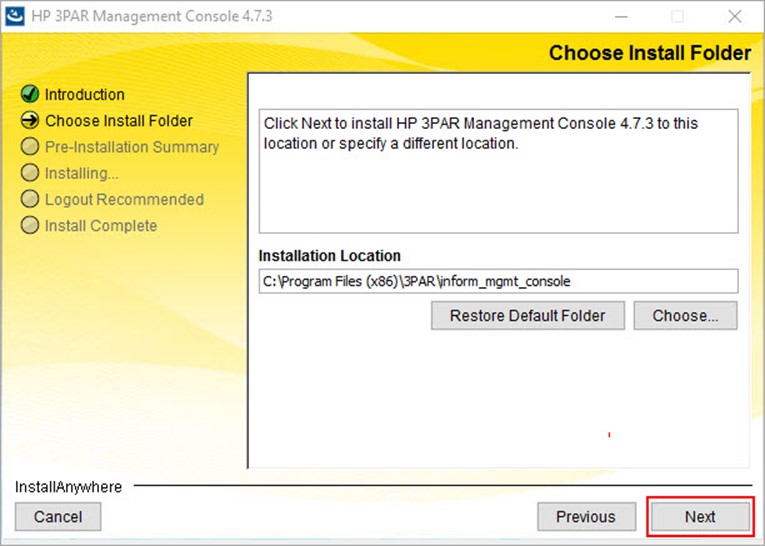Click the circle icon beside Pre-Installation Summary
Image resolution: width=765 pixels, height=546 pixels.
click(x=30, y=146)
